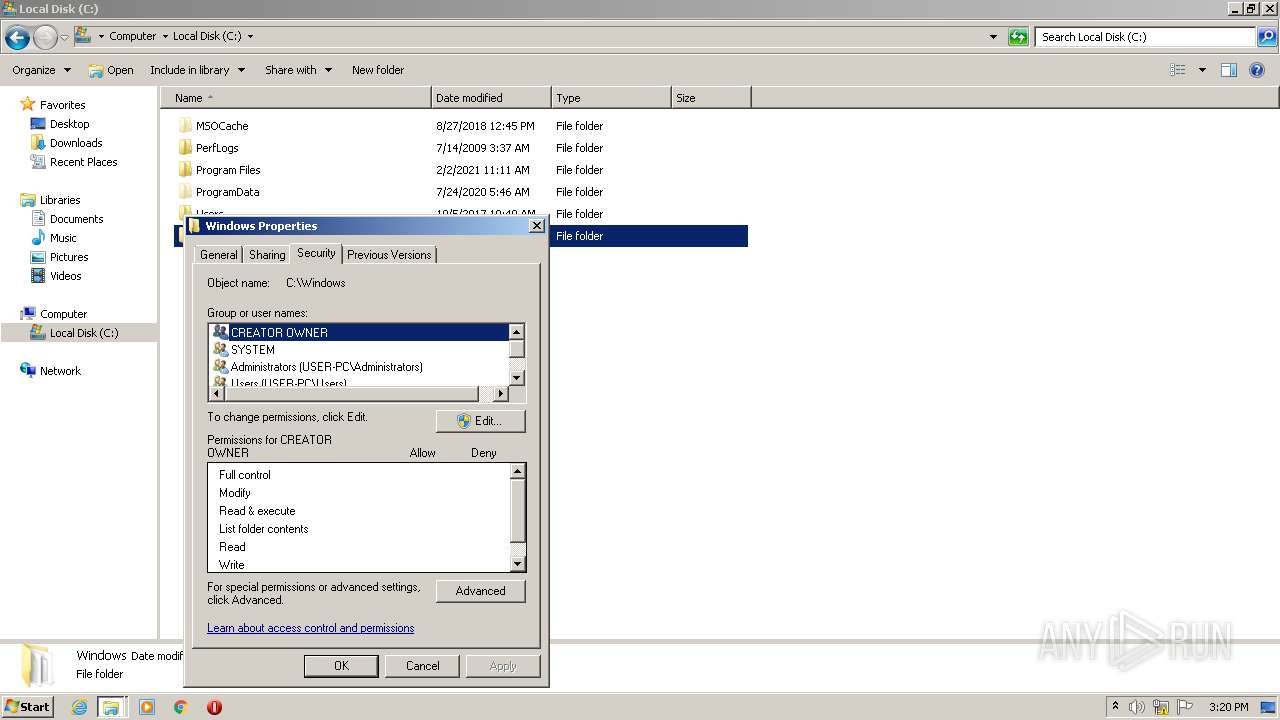This screenshot has height=720, width=1280.
Task: Select SYSTEM in user list
Action: [x=360, y=350]
